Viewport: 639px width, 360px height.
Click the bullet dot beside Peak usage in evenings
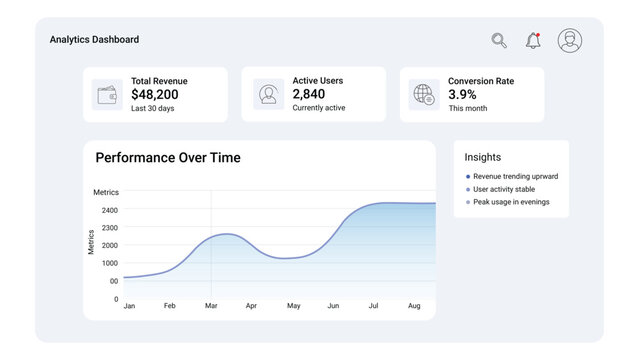[x=468, y=202]
